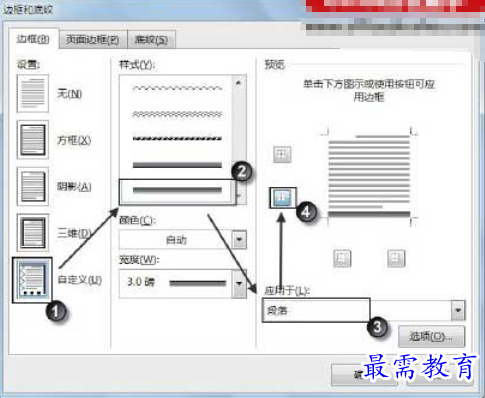Click the 自定义(U) custom border setting icon
Screen dimensions: 485x398
32,280
